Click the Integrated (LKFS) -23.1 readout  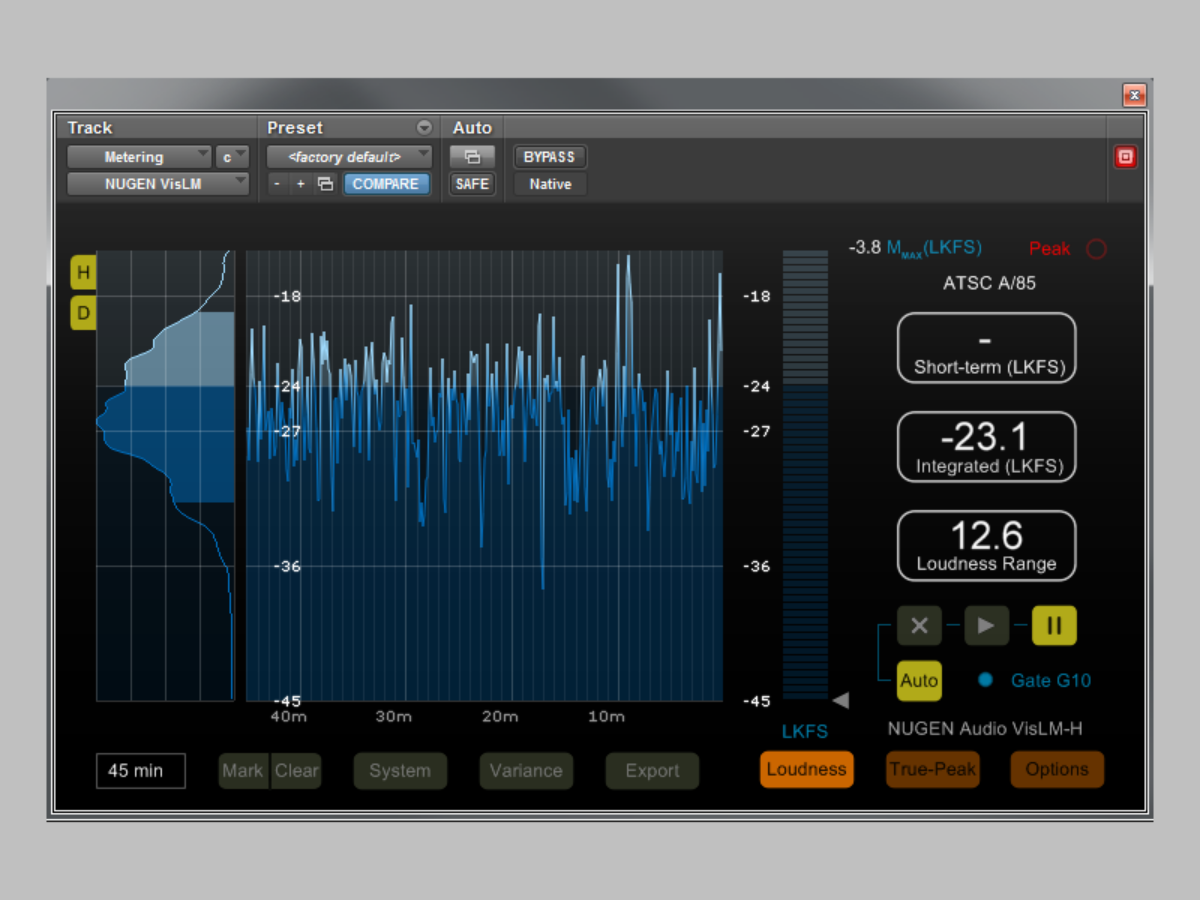986,447
